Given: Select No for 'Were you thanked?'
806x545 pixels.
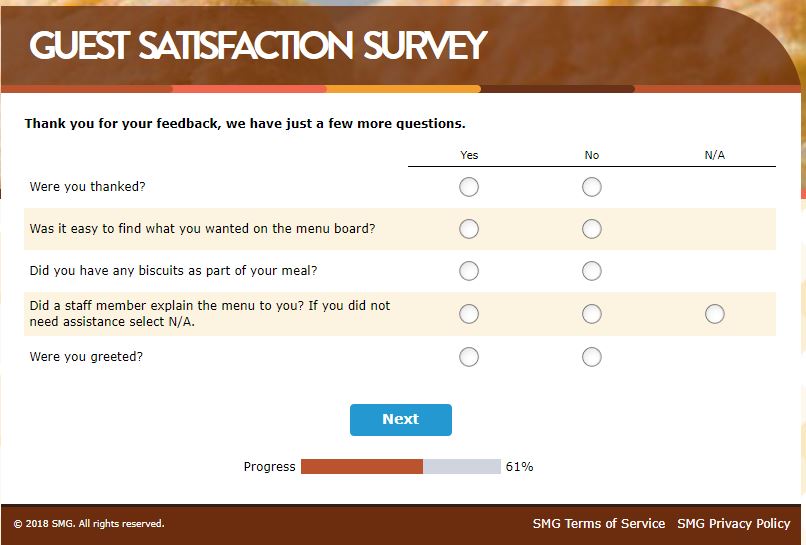Looking at the screenshot, I should 592,187.
